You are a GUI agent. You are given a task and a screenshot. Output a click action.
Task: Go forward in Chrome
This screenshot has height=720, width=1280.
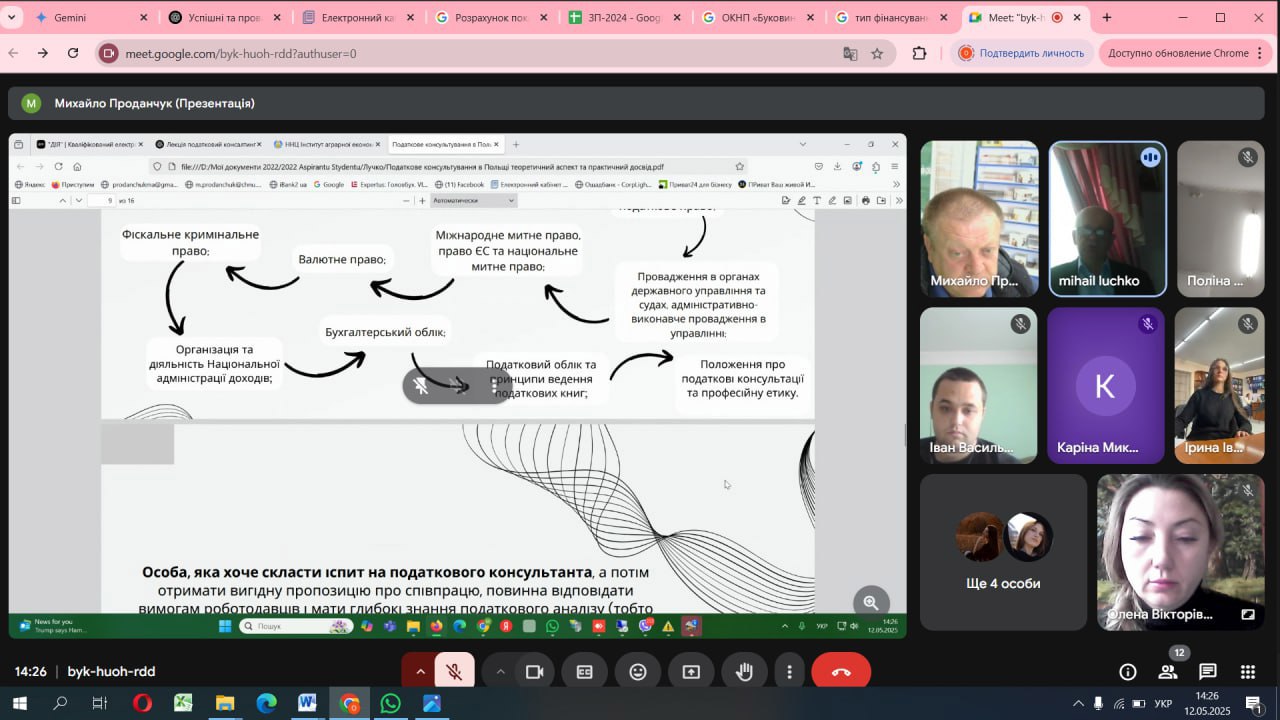click(x=43, y=53)
